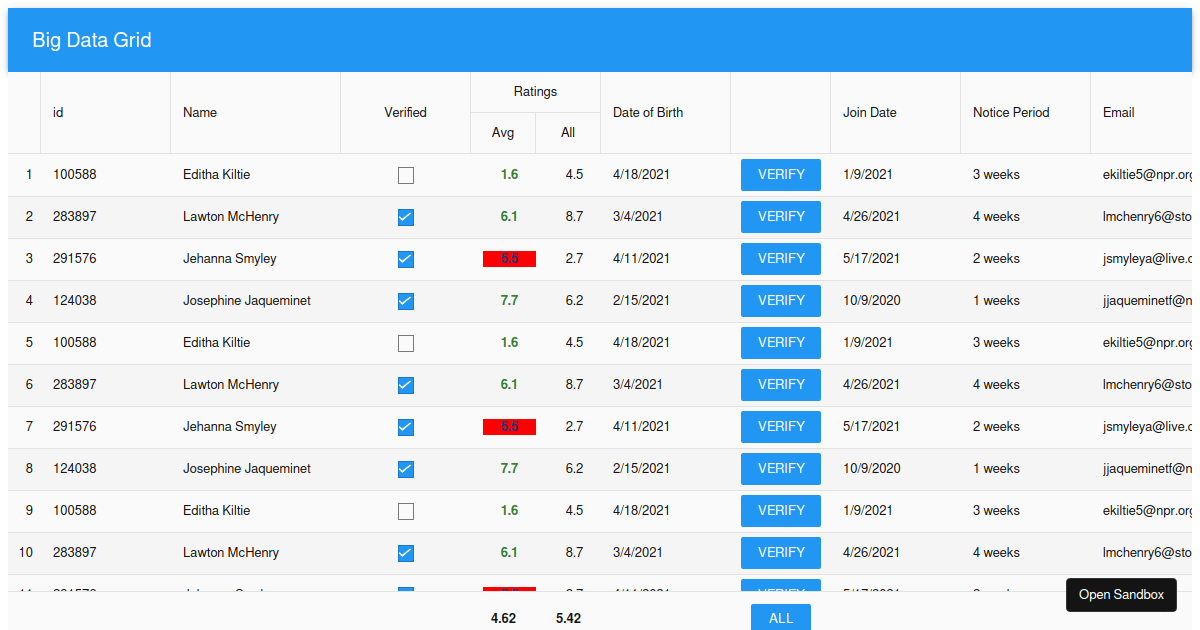This screenshot has height=630, width=1200.
Task: Uncheck Jehanna Smyley's Verified checkbox in row 7
Action: (x=406, y=427)
